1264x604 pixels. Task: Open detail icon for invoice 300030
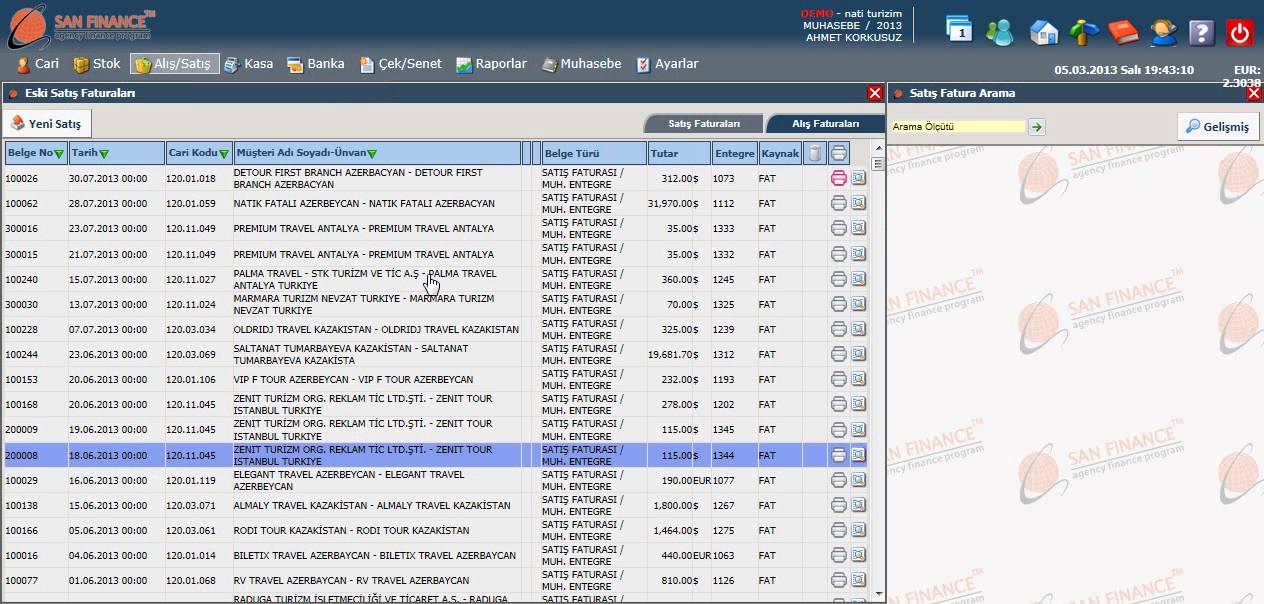pyautogui.click(x=859, y=304)
